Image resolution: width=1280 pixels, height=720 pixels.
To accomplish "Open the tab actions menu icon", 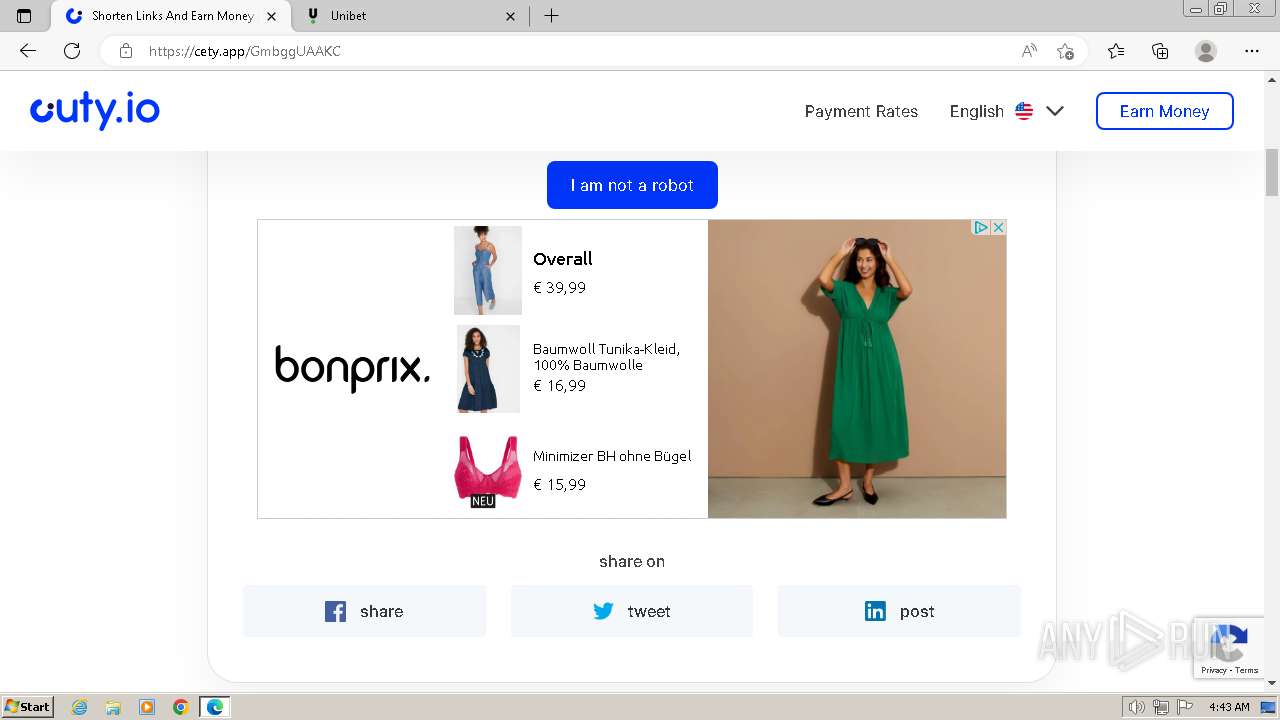I will [x=24, y=16].
